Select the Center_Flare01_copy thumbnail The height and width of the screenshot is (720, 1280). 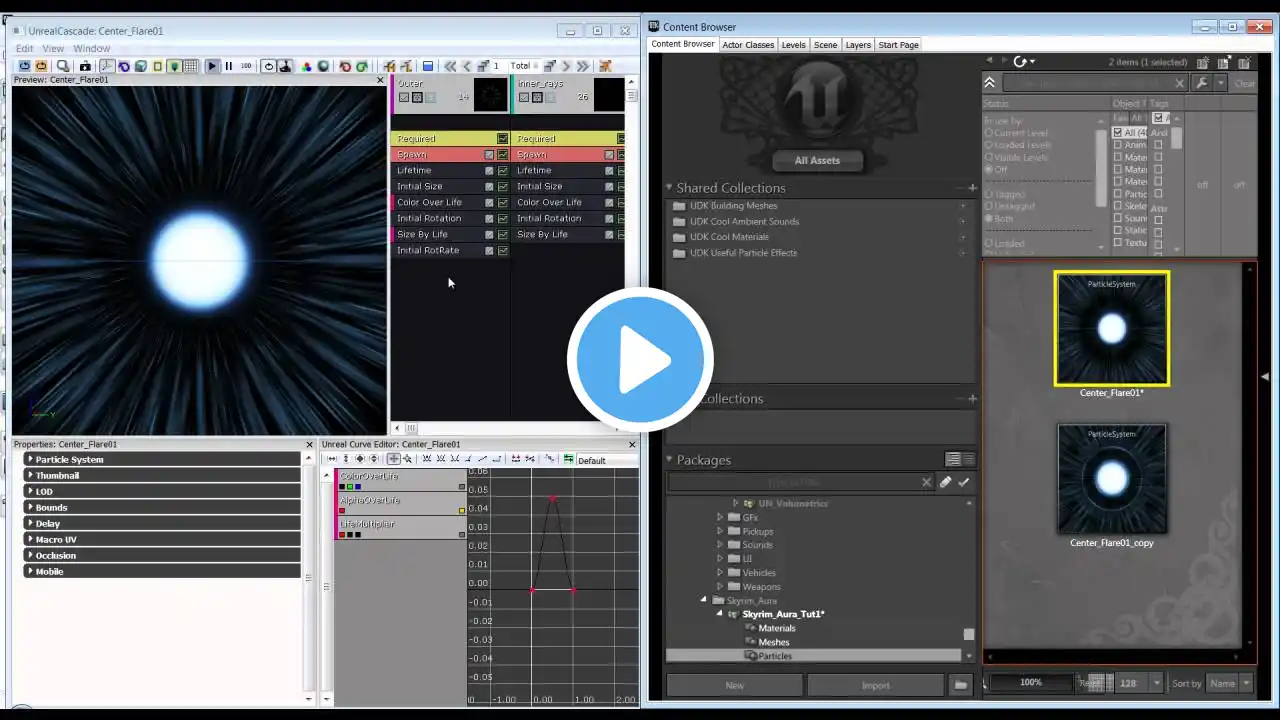click(1112, 479)
